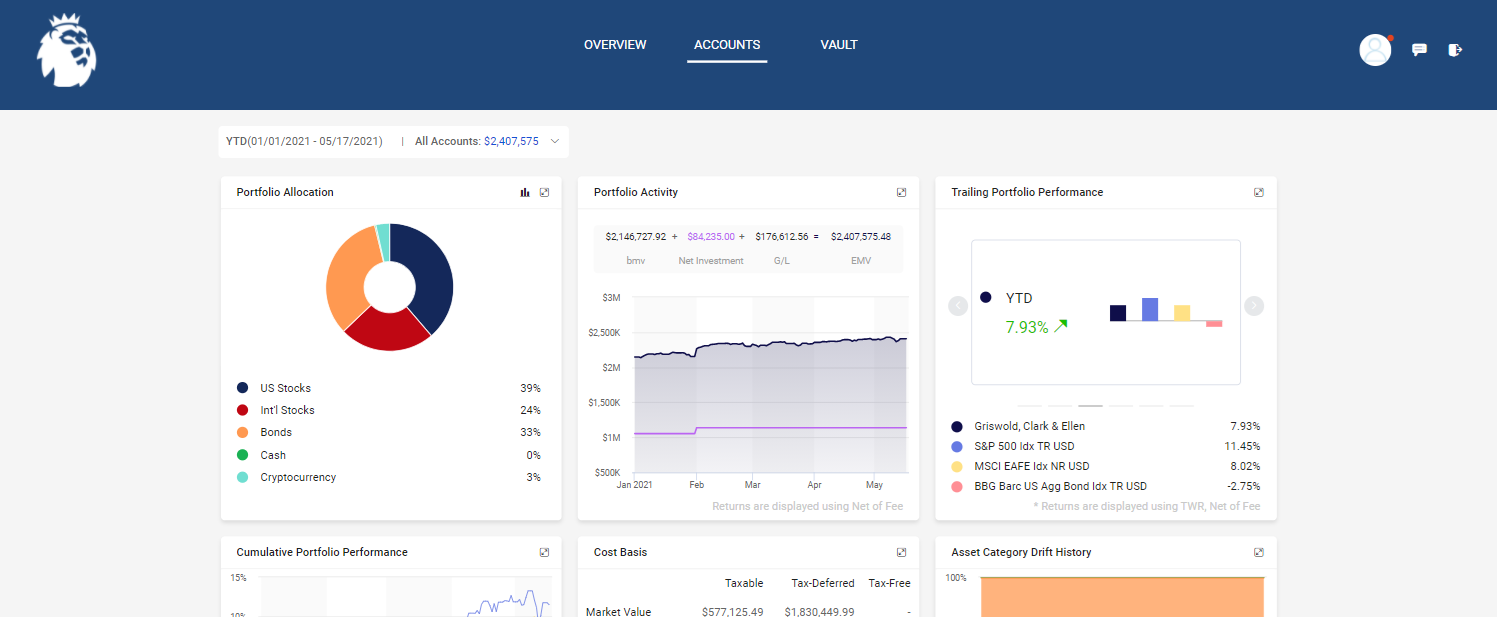Screen dimensions: 1497x621
Task: Toggle US Stocks in the allocation legend
Action: pos(284,388)
